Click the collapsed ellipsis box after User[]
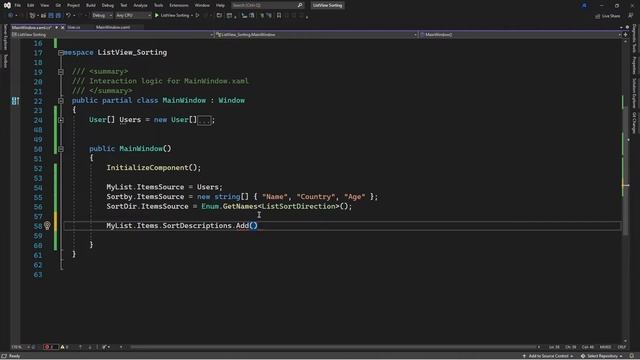 click(204, 120)
